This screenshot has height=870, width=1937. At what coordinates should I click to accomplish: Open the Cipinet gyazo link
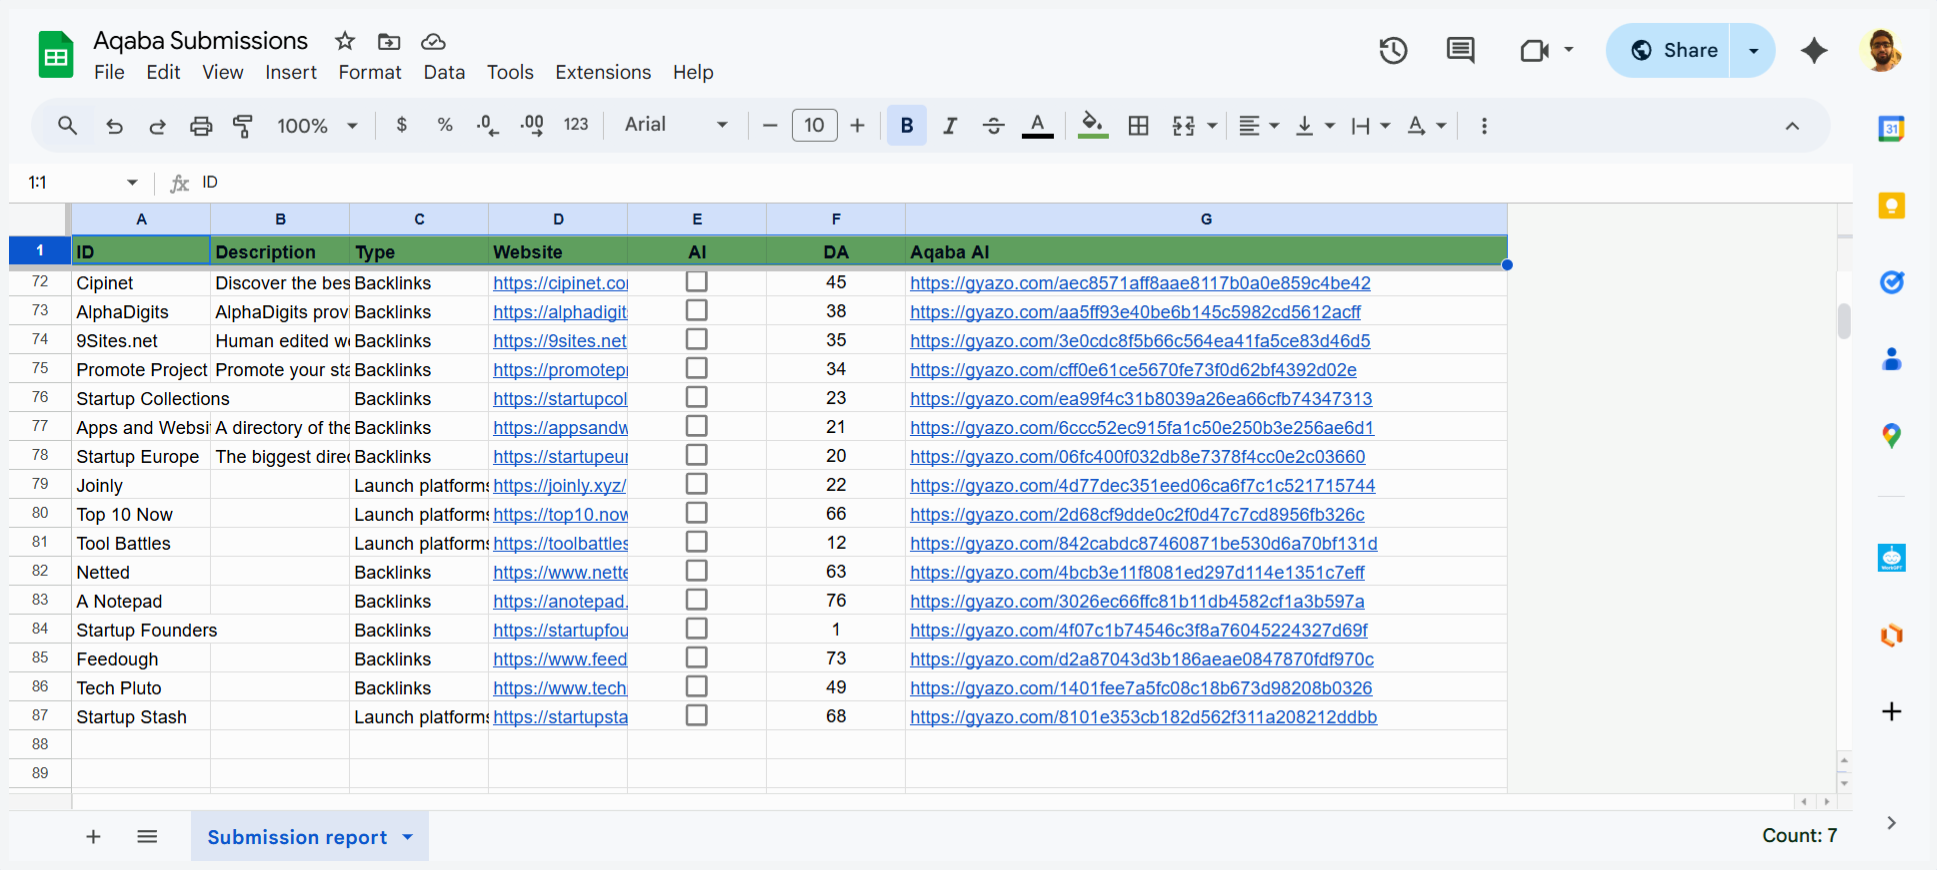click(x=1140, y=283)
